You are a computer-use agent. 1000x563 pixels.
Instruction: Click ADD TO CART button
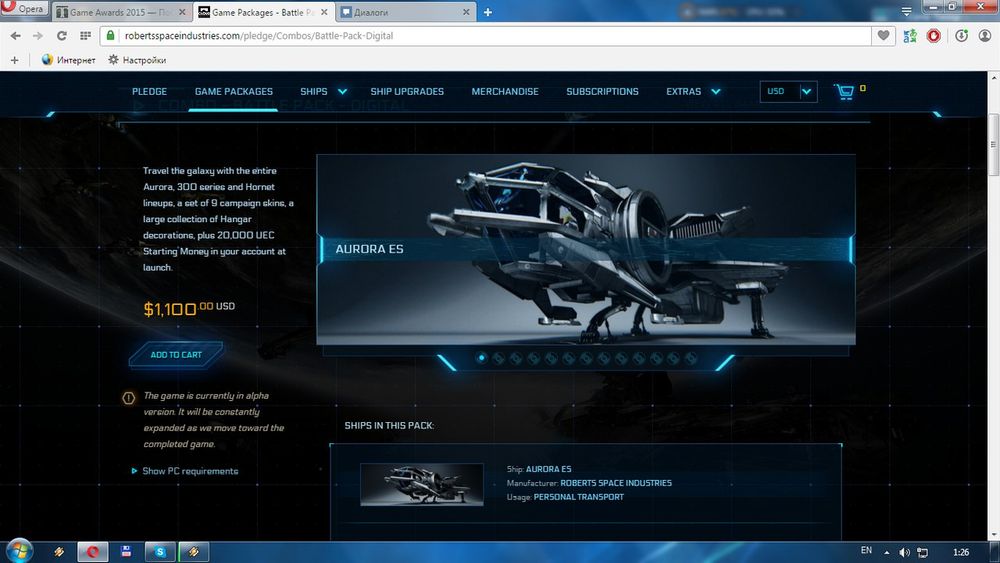pos(176,355)
